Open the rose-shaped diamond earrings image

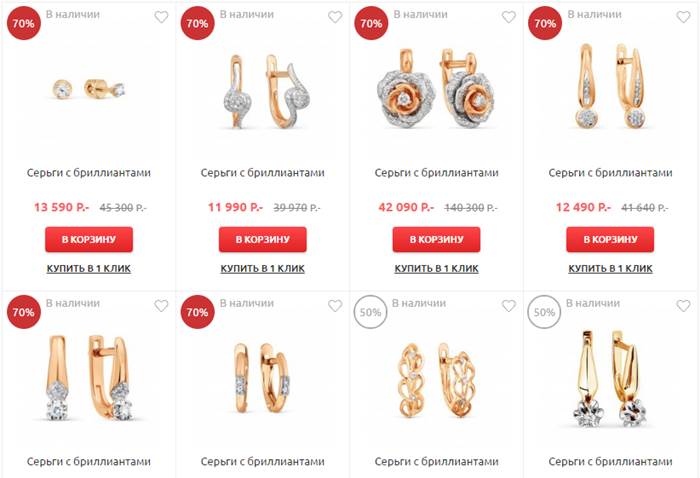[x=436, y=89]
